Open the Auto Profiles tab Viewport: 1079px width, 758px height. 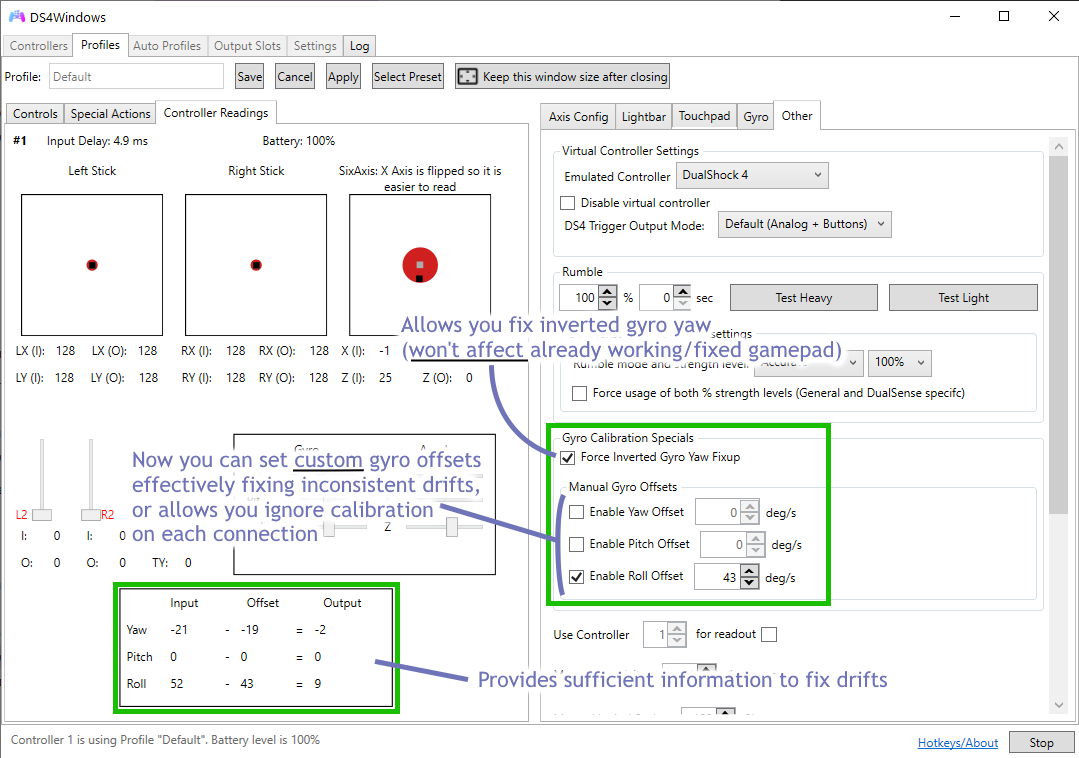tap(167, 45)
